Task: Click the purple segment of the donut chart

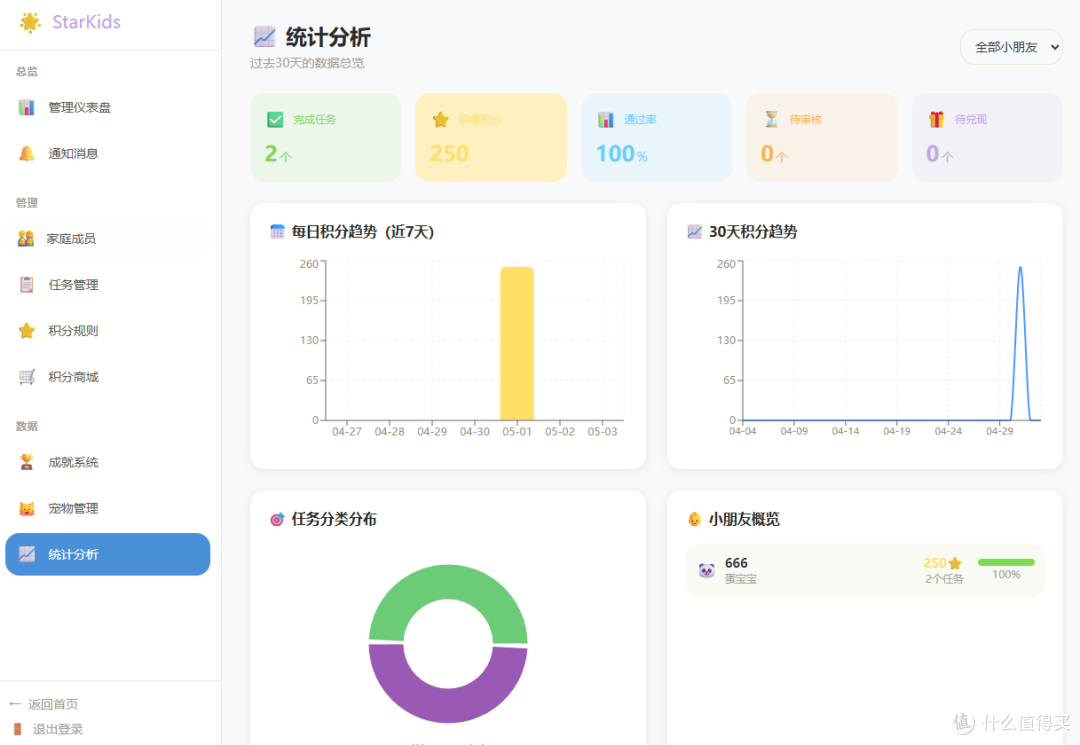Action: coord(448,704)
